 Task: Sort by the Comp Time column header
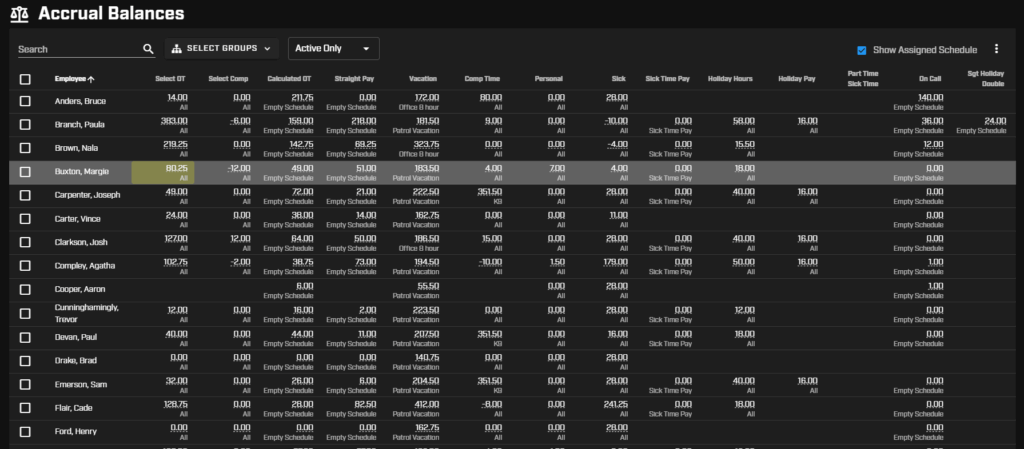482,79
